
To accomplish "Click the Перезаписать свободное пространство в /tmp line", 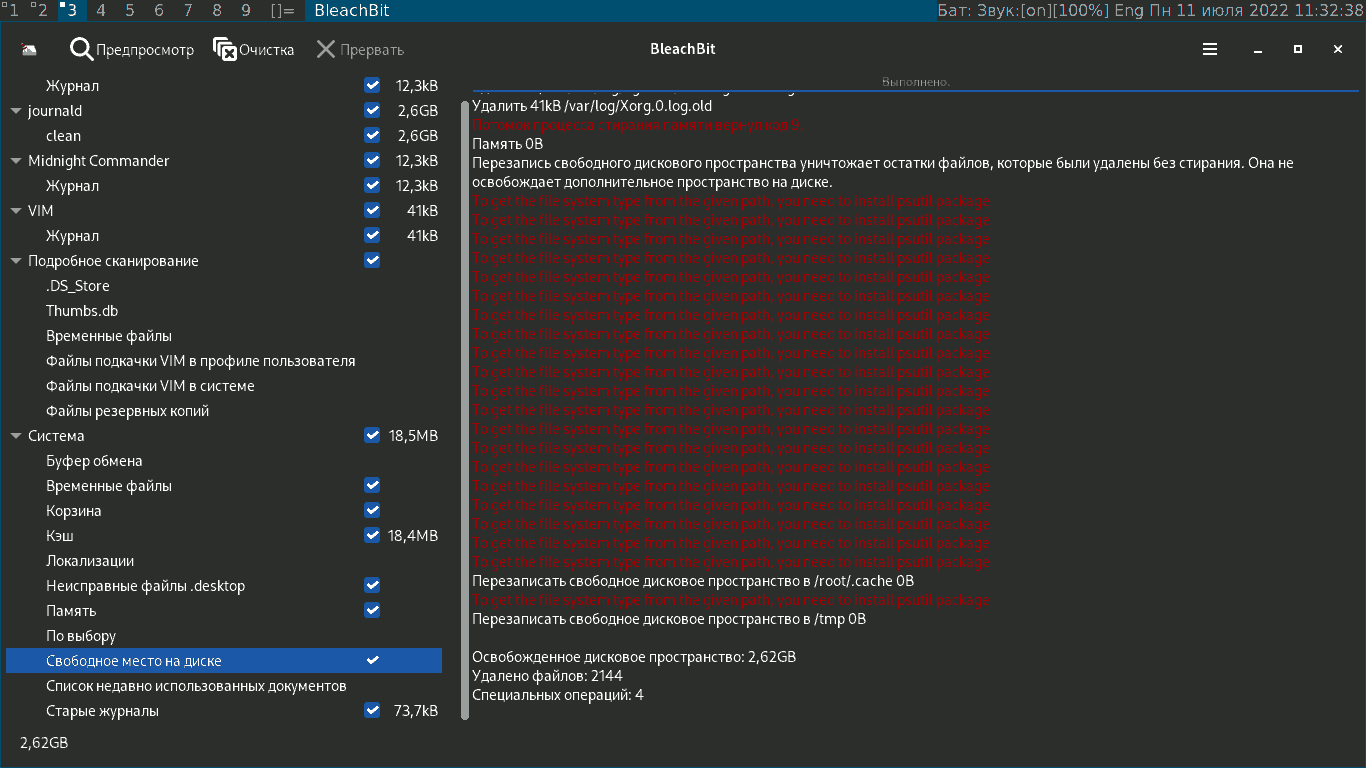I will click(669, 619).
